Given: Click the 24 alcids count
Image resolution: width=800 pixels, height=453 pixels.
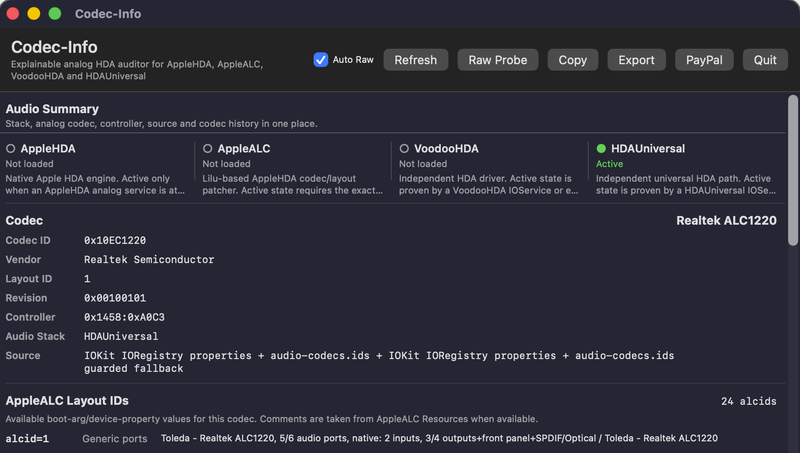Looking at the screenshot, I should pyautogui.click(x=748, y=401).
